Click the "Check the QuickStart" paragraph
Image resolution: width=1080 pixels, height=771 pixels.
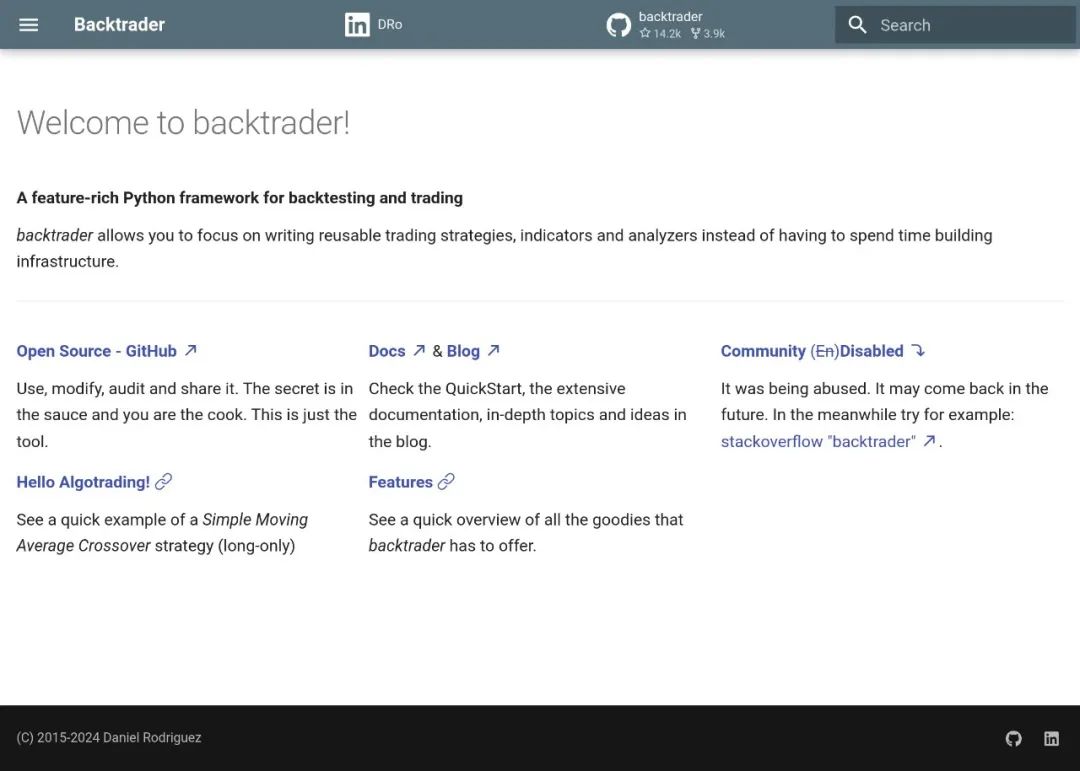528,414
